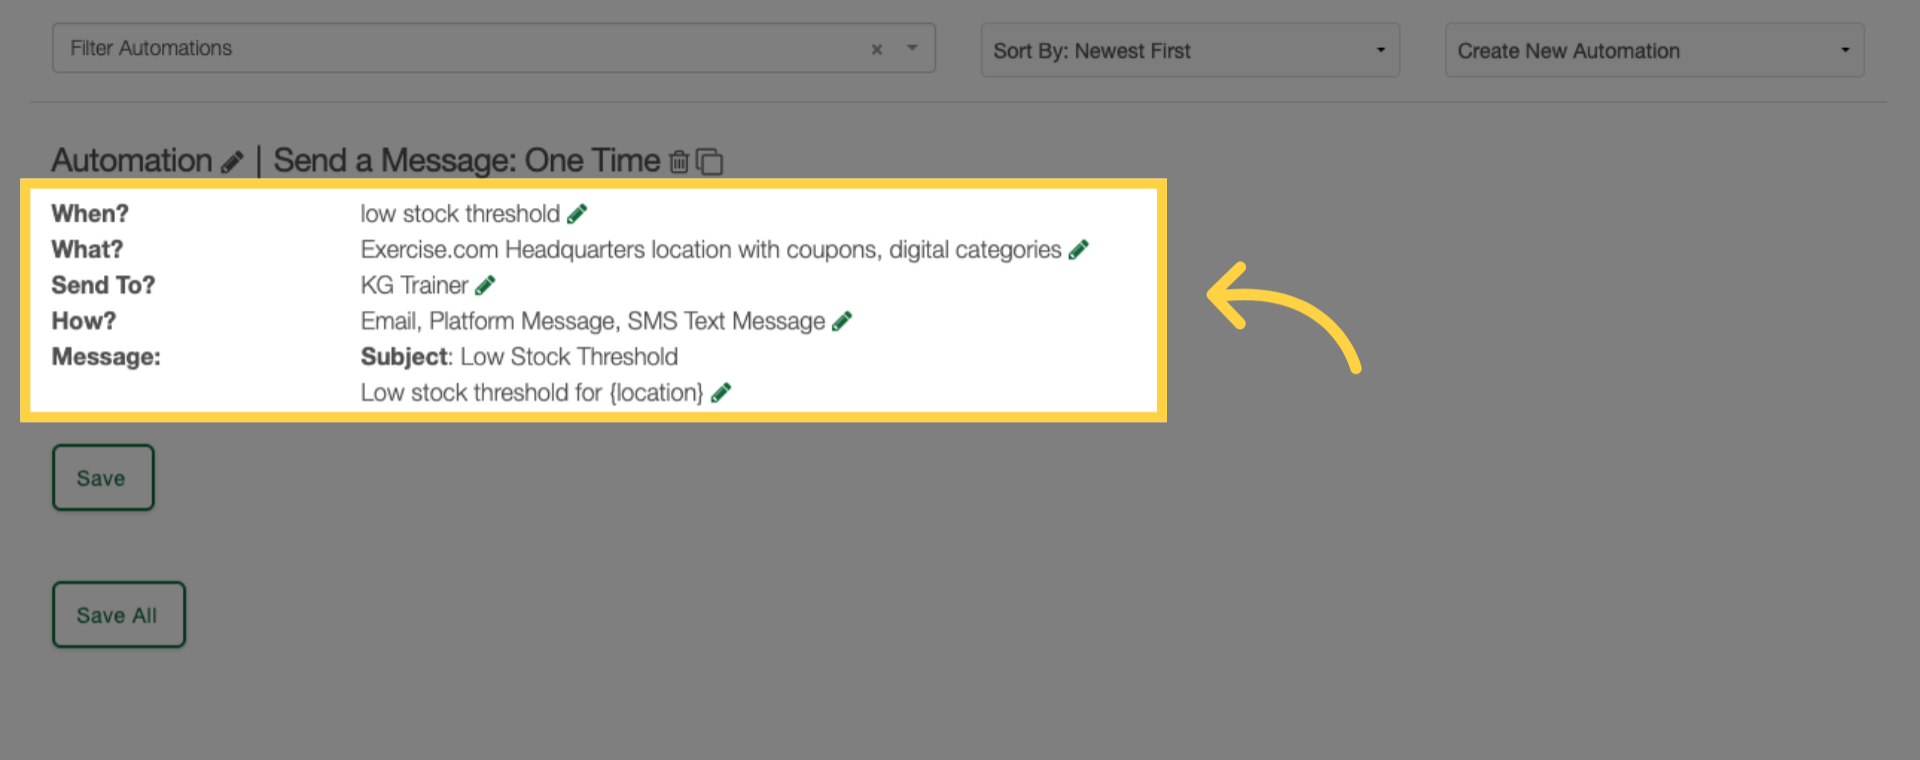Click the Email, Platform Message, SMS text
1920x760 pixels.
[x=593, y=322]
